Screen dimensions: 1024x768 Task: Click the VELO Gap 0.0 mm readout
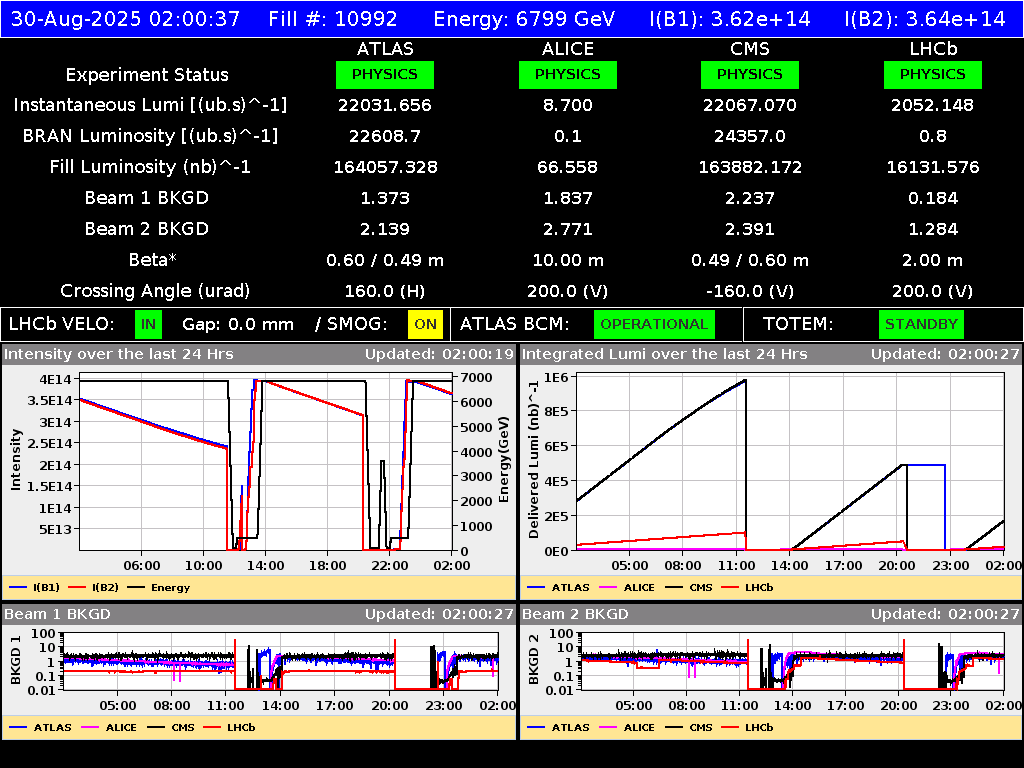tap(238, 325)
